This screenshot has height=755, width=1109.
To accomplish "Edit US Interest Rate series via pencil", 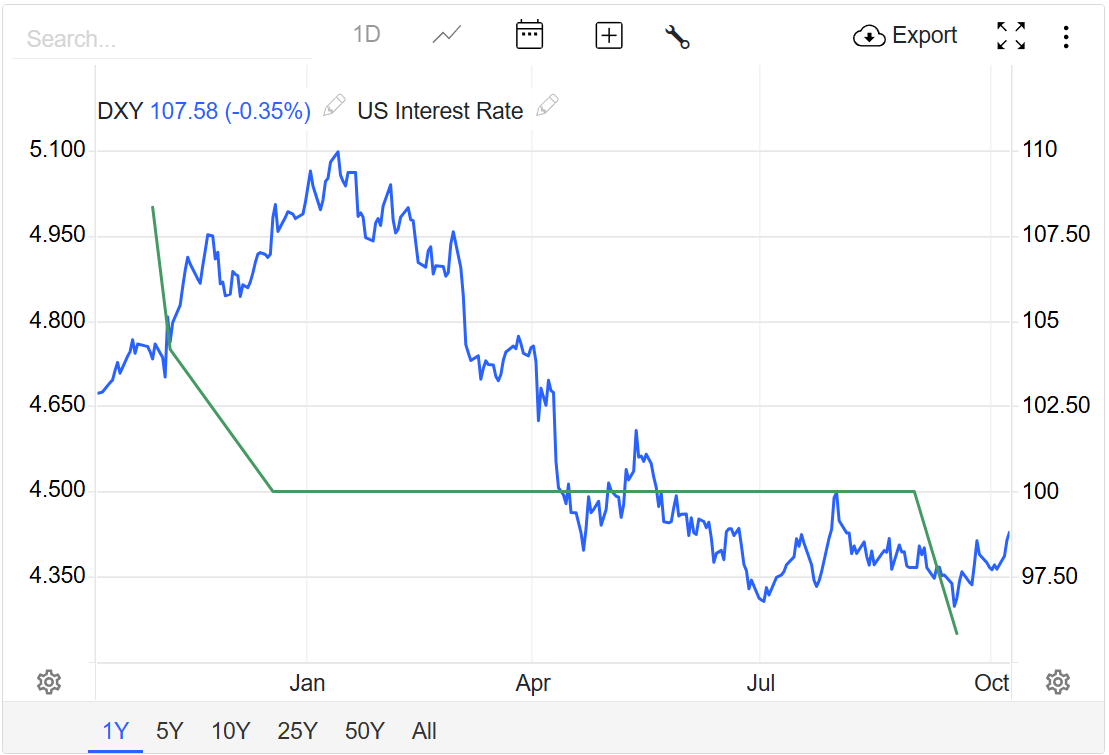I will pyautogui.click(x=547, y=106).
